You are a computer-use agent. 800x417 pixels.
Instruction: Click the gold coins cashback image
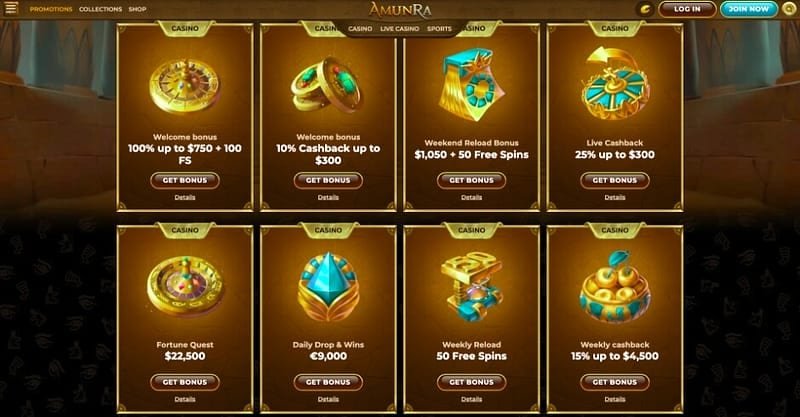click(327, 85)
